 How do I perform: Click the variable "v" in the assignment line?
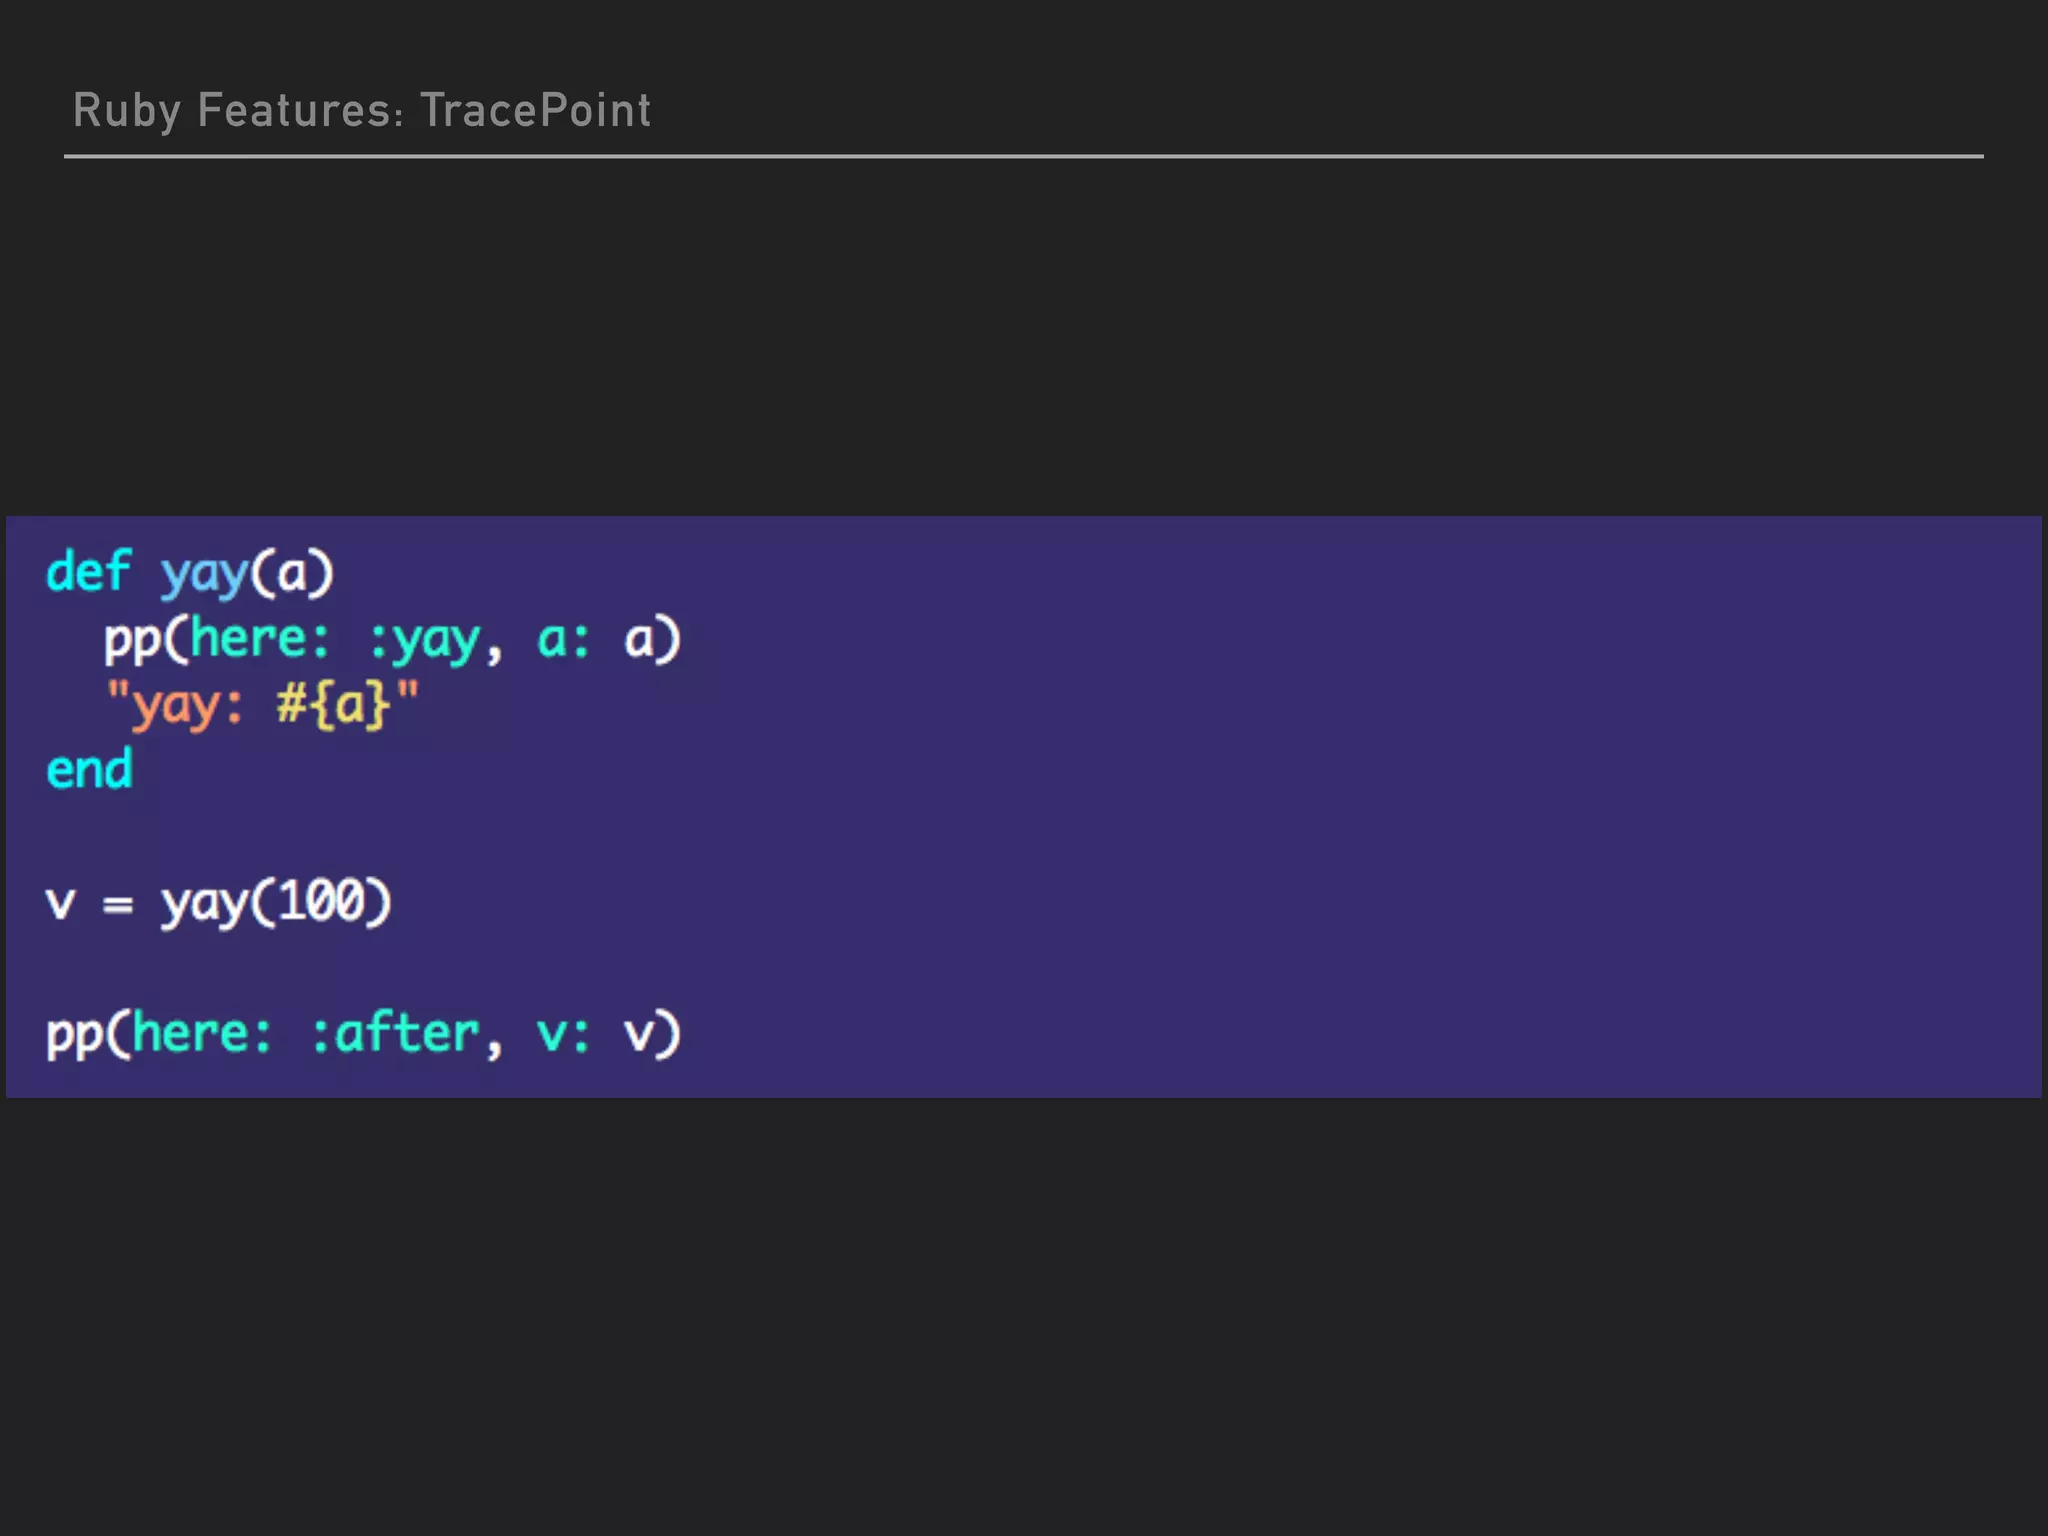pos(60,903)
